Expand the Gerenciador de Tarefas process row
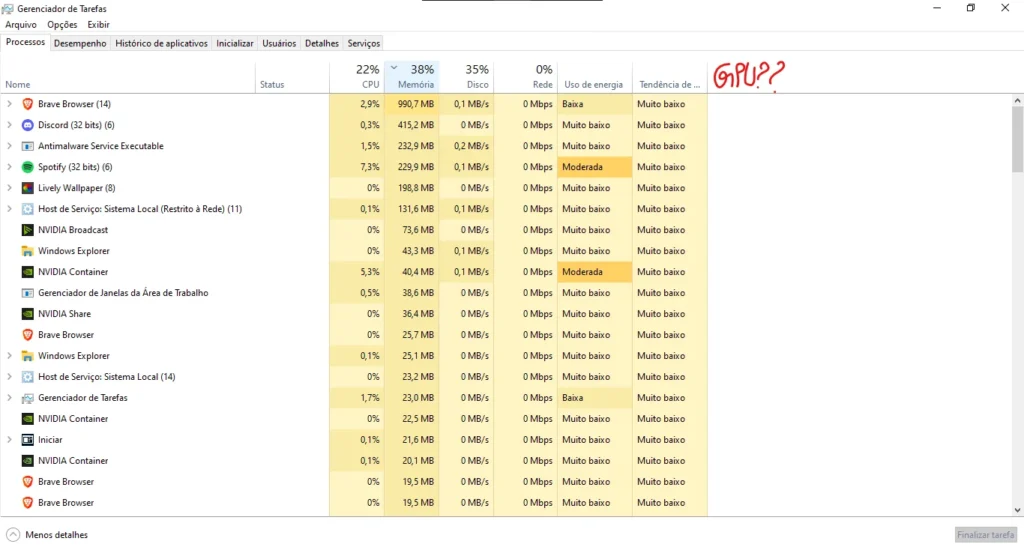Image resolution: width=1024 pixels, height=553 pixels. coord(9,398)
